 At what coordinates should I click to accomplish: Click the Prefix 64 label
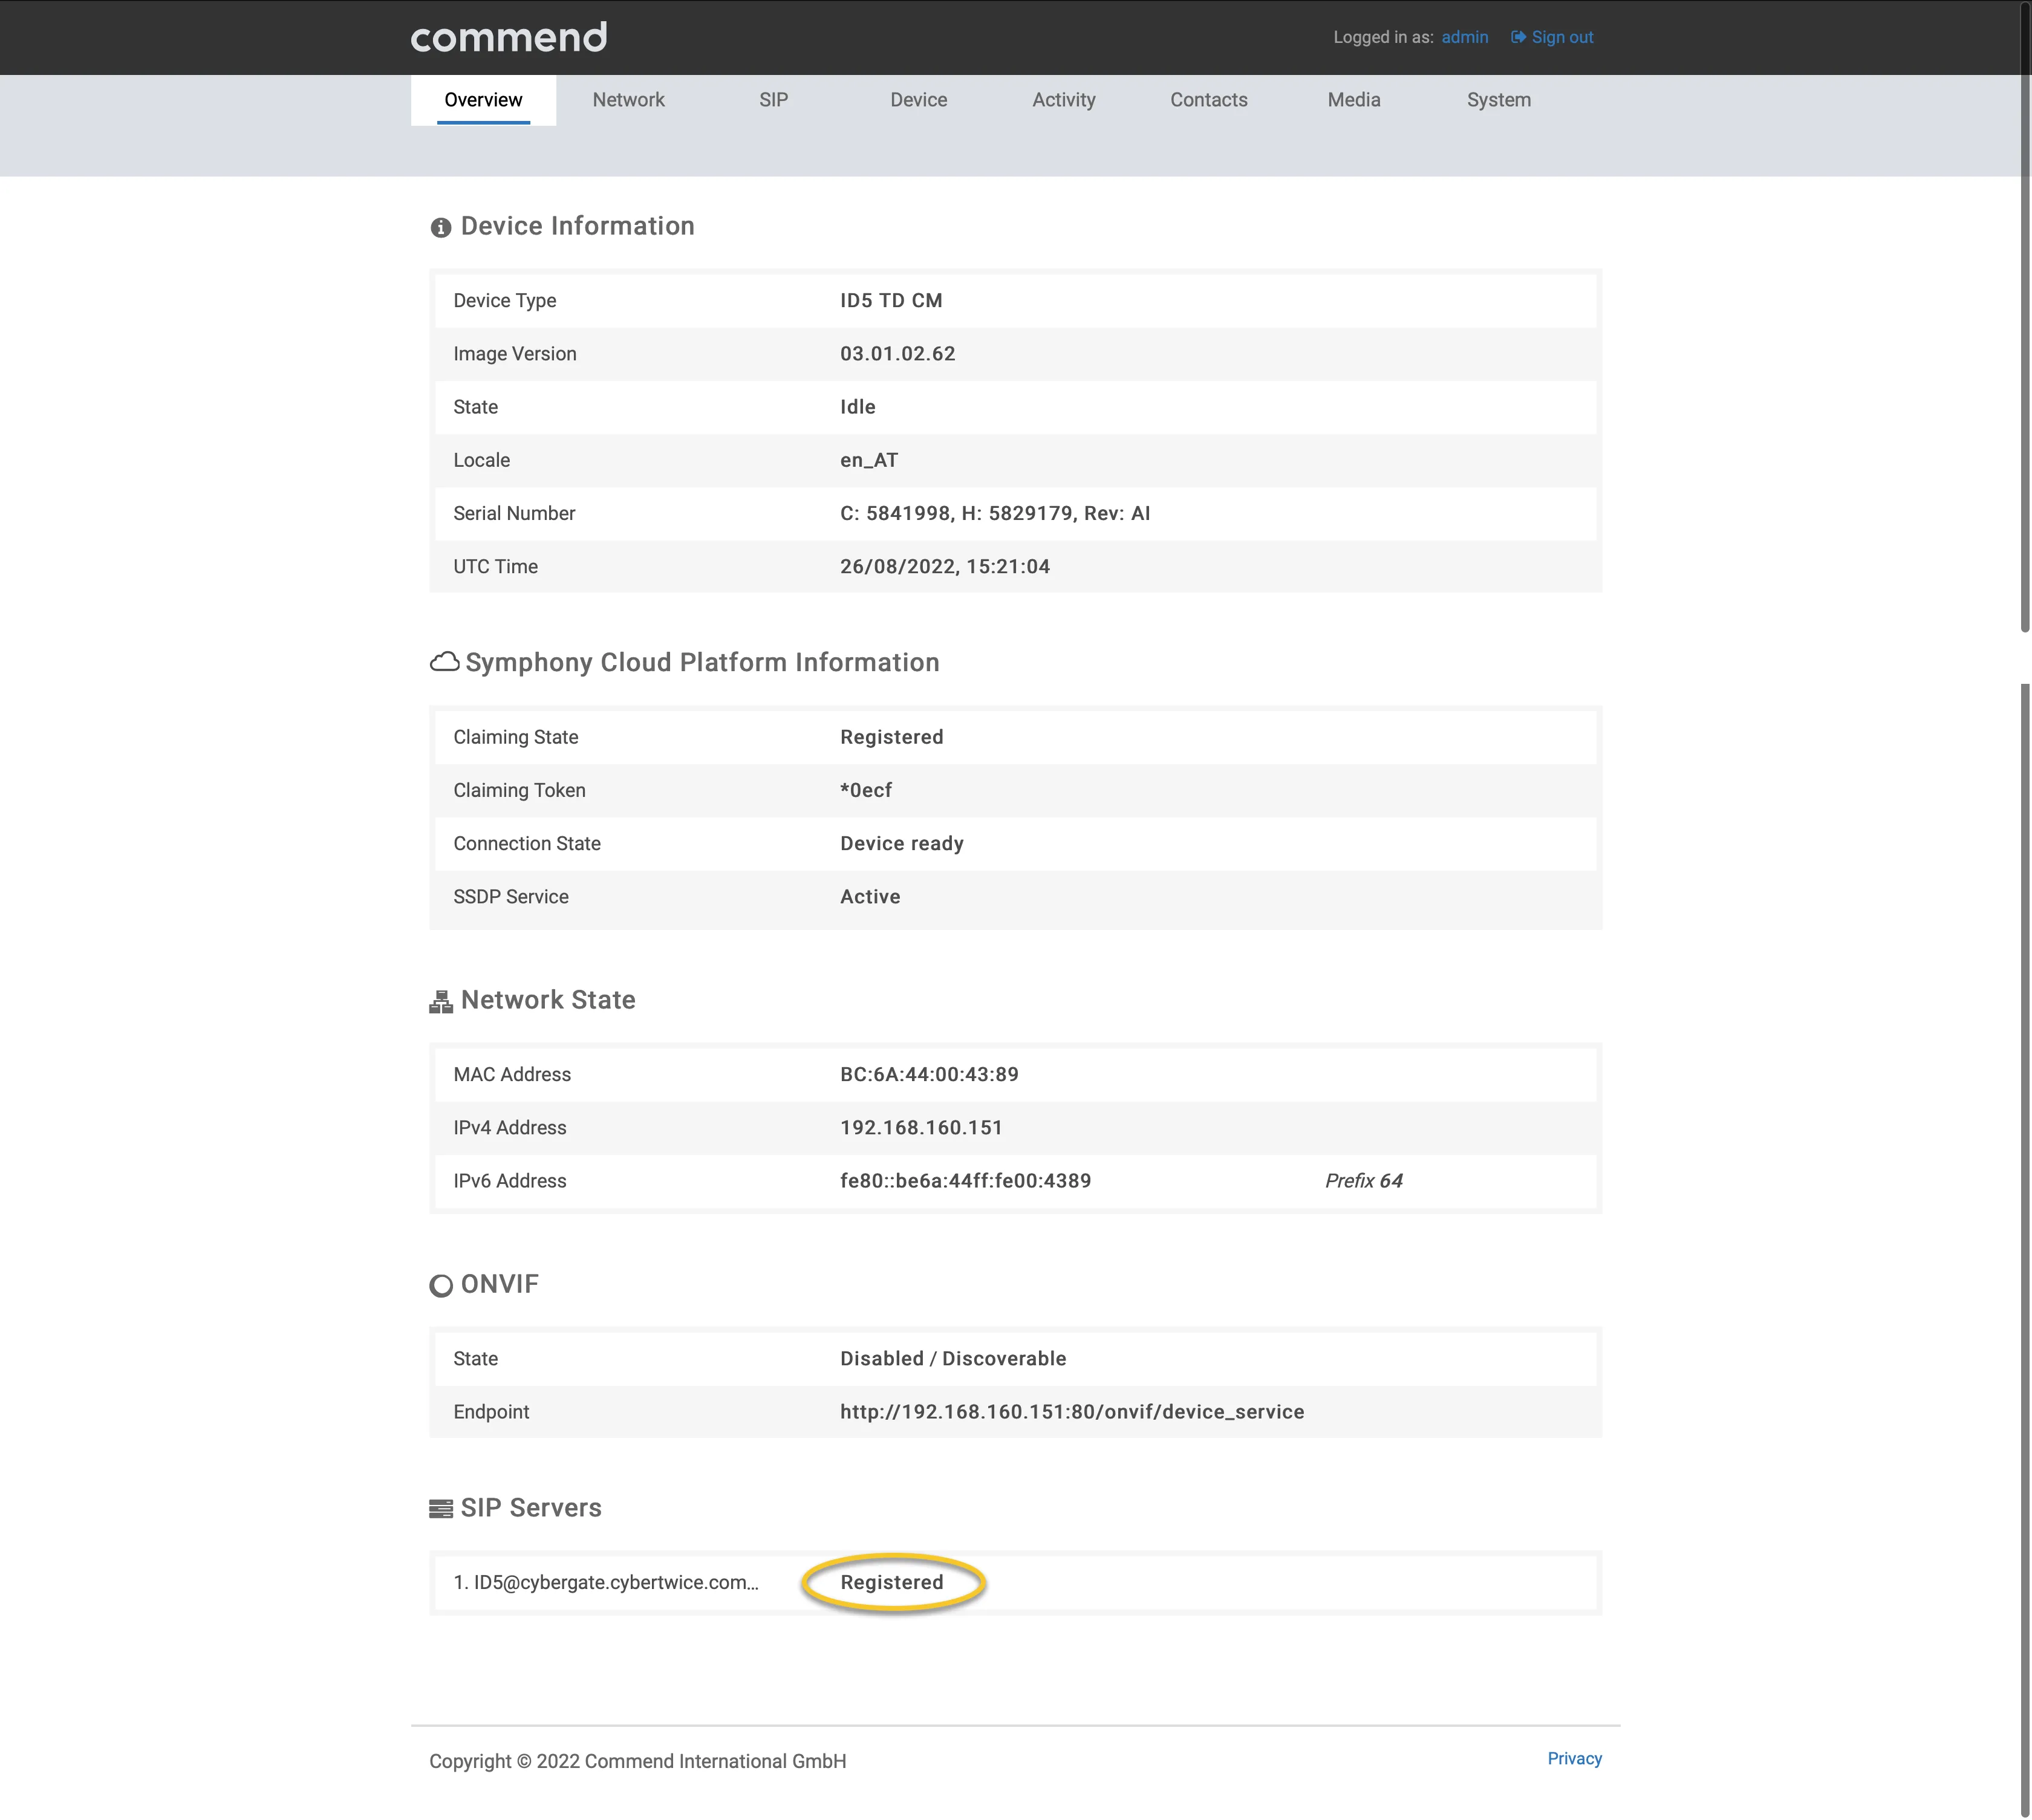[1363, 1181]
